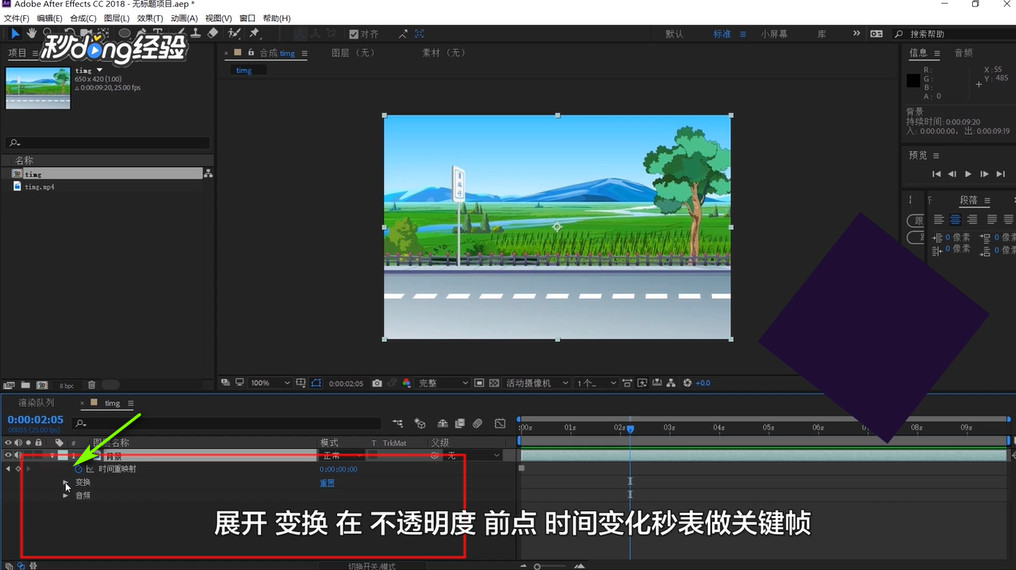
Task: Open grid and guide options
Action: 301,383
